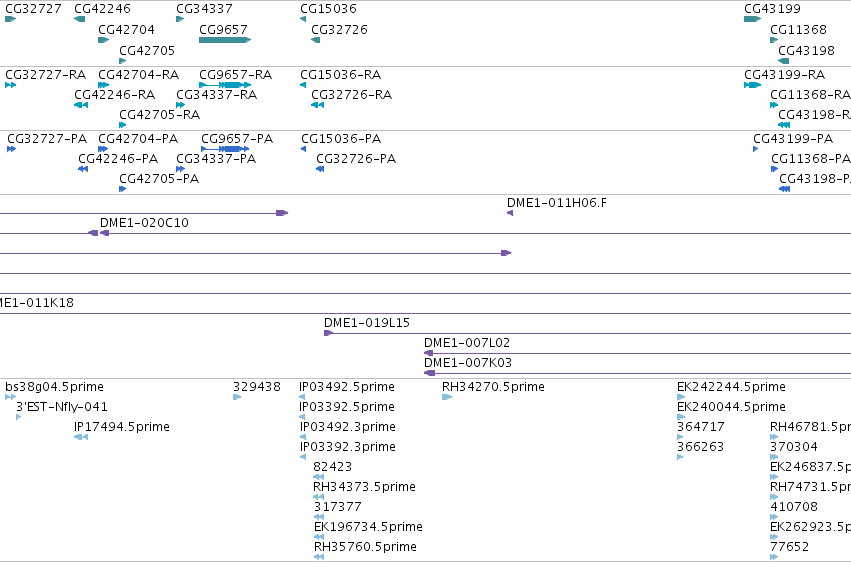The image size is (851, 562).
Task: Click the CG43199 gene arrow glyph
Action: tap(753, 20)
